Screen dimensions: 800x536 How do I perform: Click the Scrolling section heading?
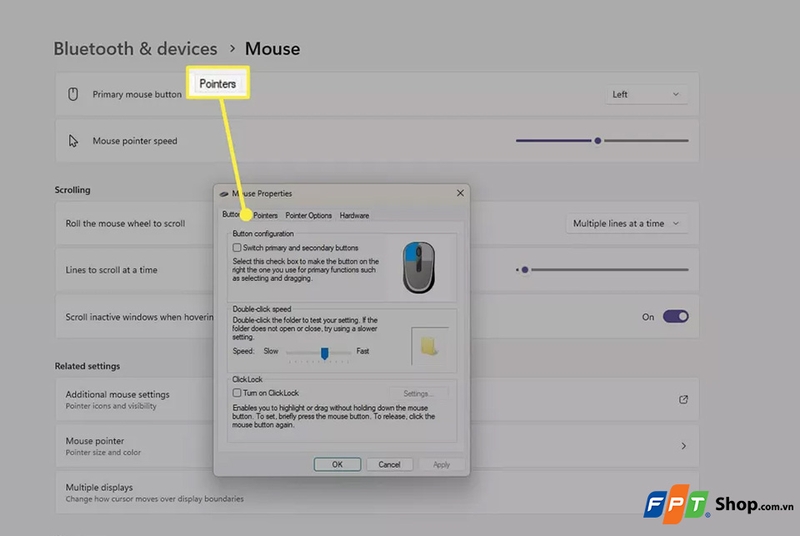pyautogui.click(x=72, y=190)
